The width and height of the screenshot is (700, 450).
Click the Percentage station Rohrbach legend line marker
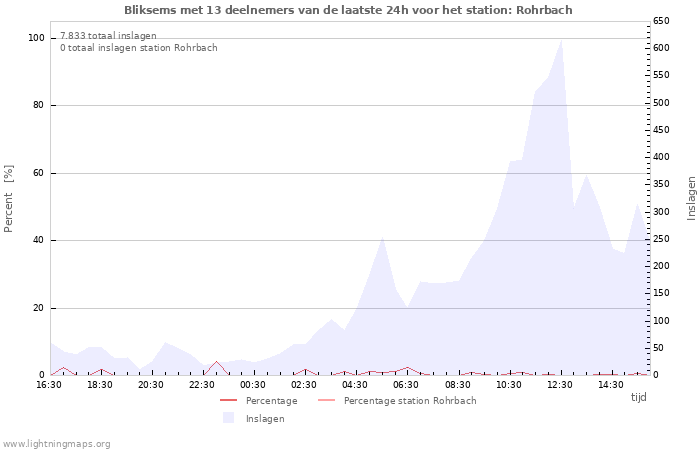point(326,401)
